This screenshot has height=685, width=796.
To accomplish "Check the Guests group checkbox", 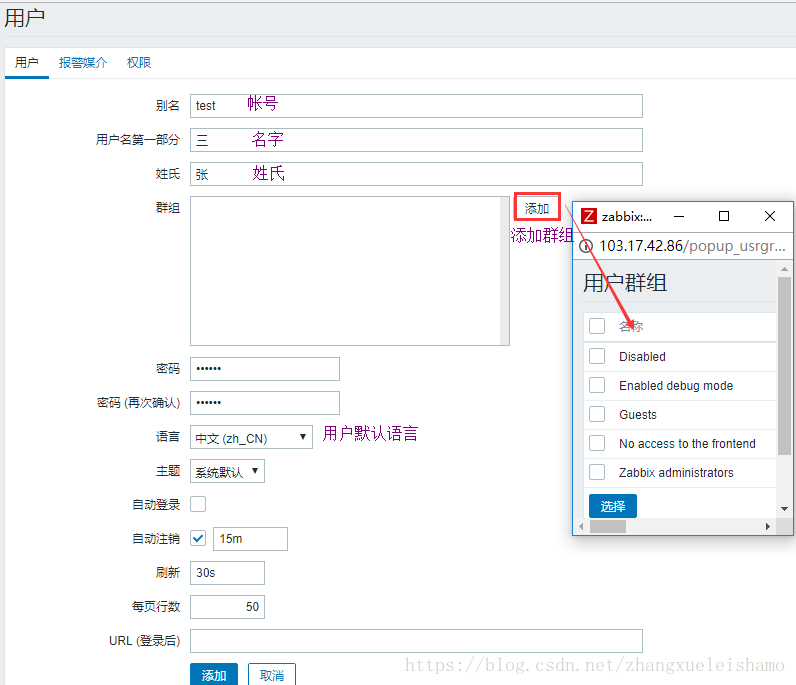I will click(x=597, y=414).
